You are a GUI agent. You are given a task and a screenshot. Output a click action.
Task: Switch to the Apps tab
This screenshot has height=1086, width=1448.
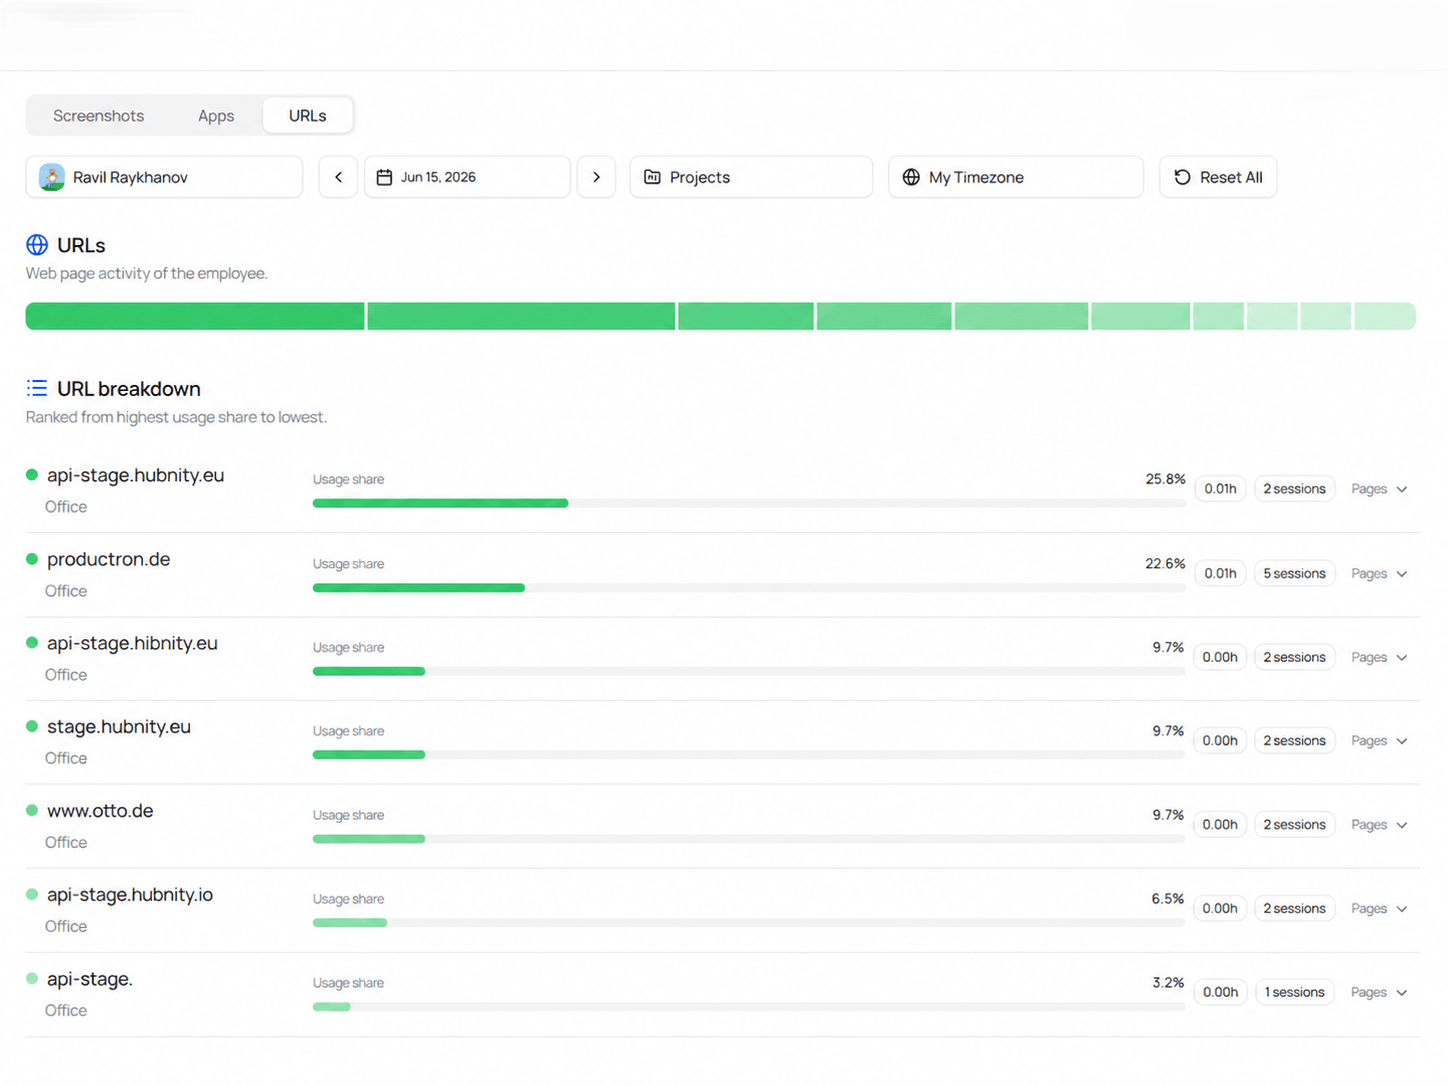pos(216,116)
